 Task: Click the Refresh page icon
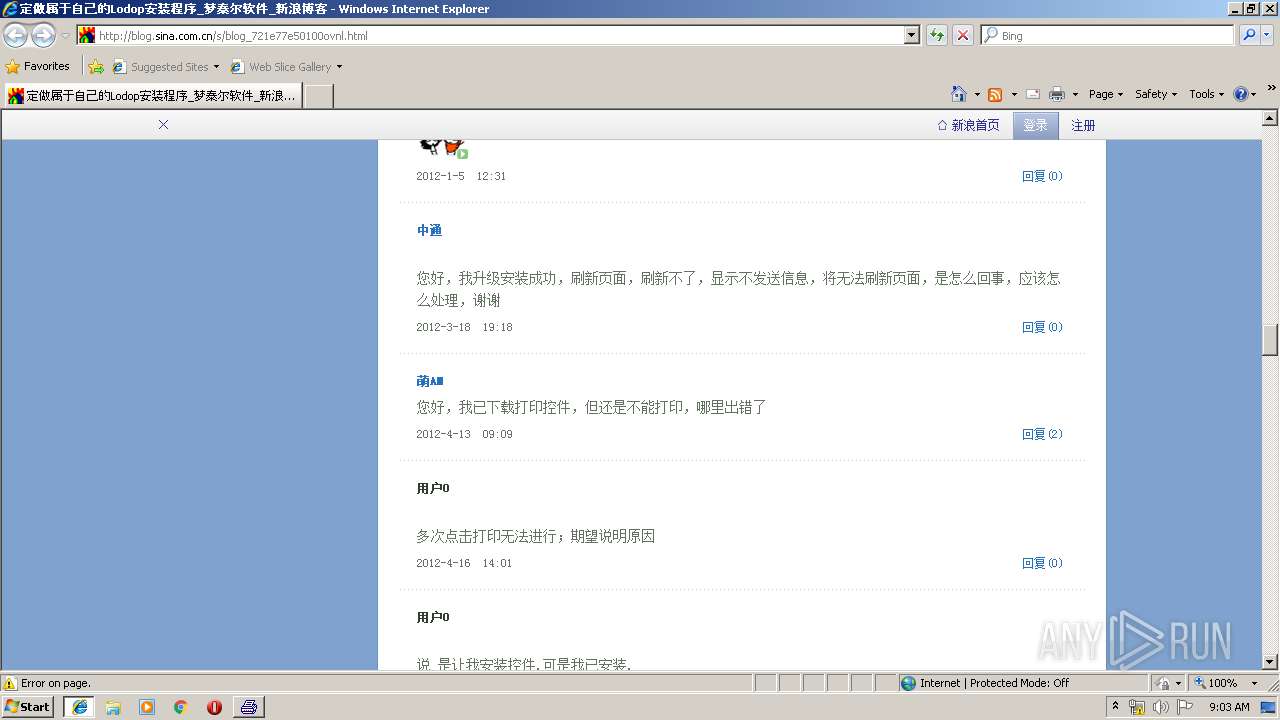(x=937, y=35)
